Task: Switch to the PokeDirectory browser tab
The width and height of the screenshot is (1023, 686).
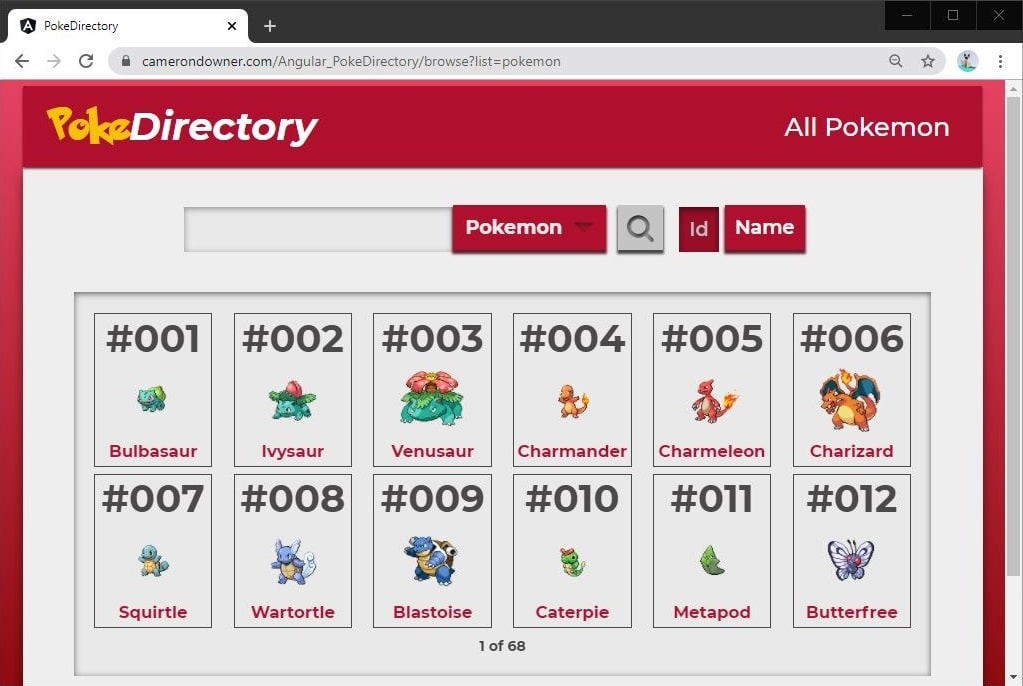Action: click(125, 26)
